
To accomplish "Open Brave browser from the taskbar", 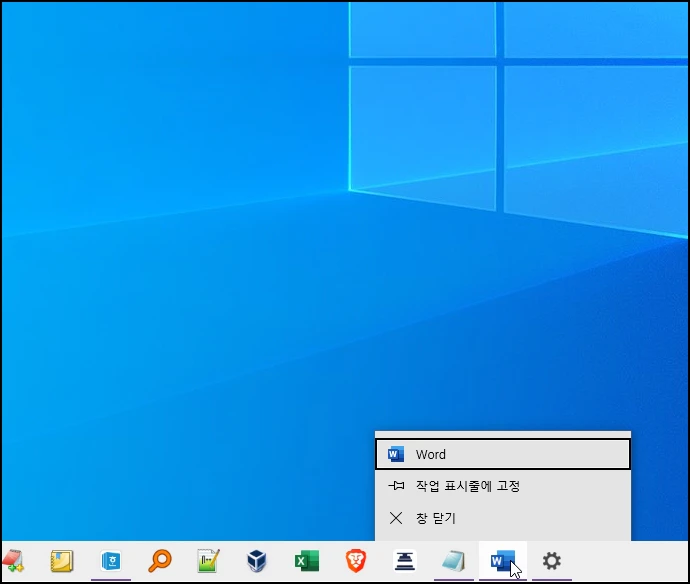I will 356,561.
